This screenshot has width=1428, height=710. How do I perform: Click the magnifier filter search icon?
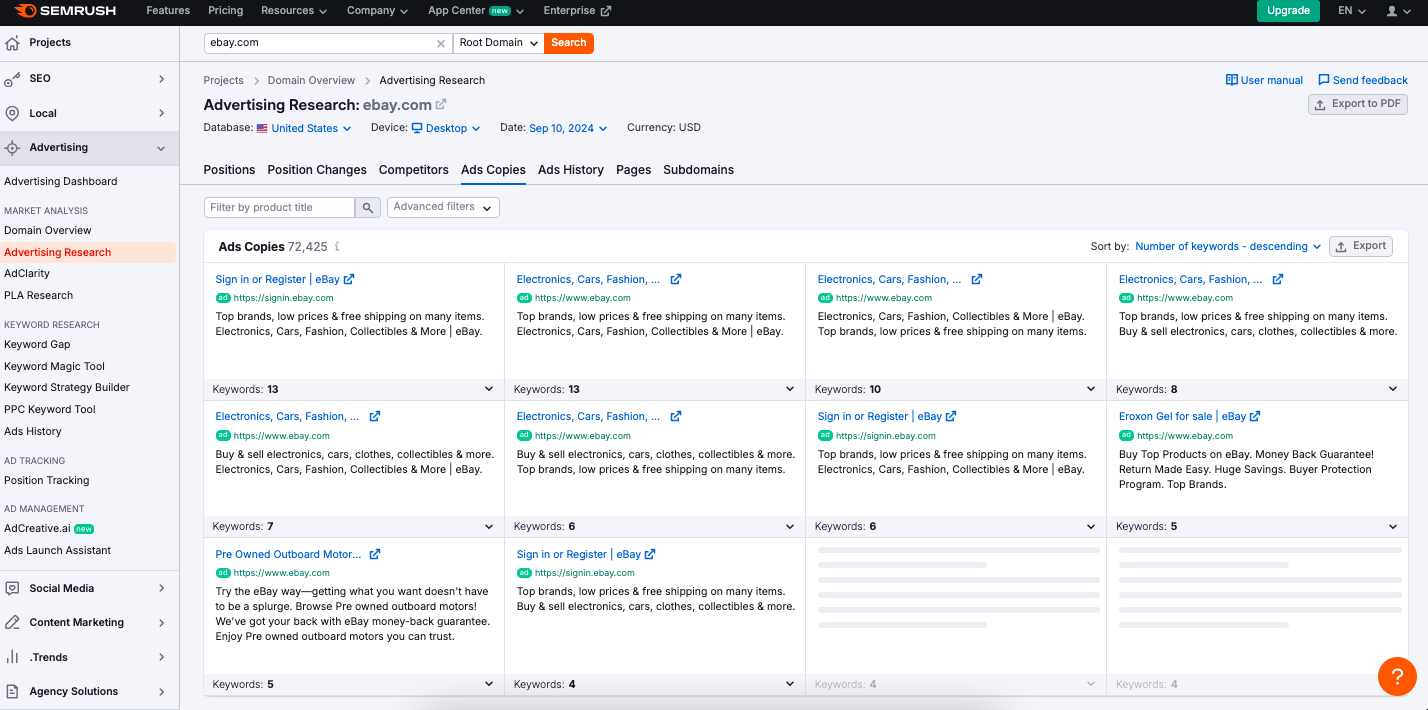[368, 207]
